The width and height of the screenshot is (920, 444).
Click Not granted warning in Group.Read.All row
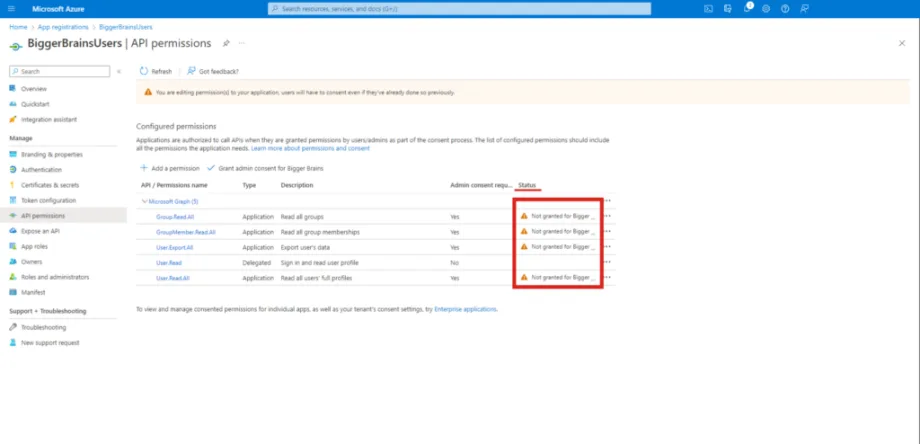pos(557,216)
